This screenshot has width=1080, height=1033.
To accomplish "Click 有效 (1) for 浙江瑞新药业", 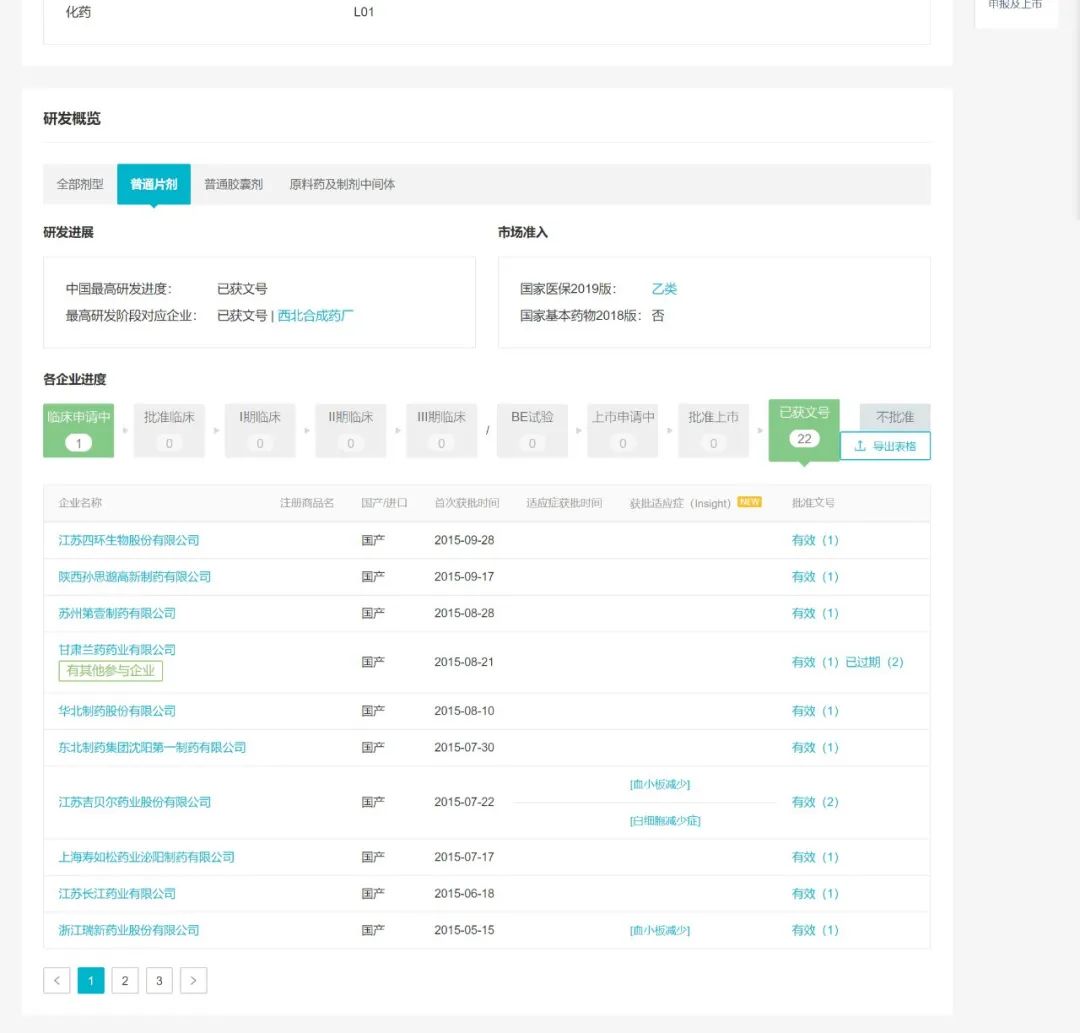I will [x=816, y=930].
